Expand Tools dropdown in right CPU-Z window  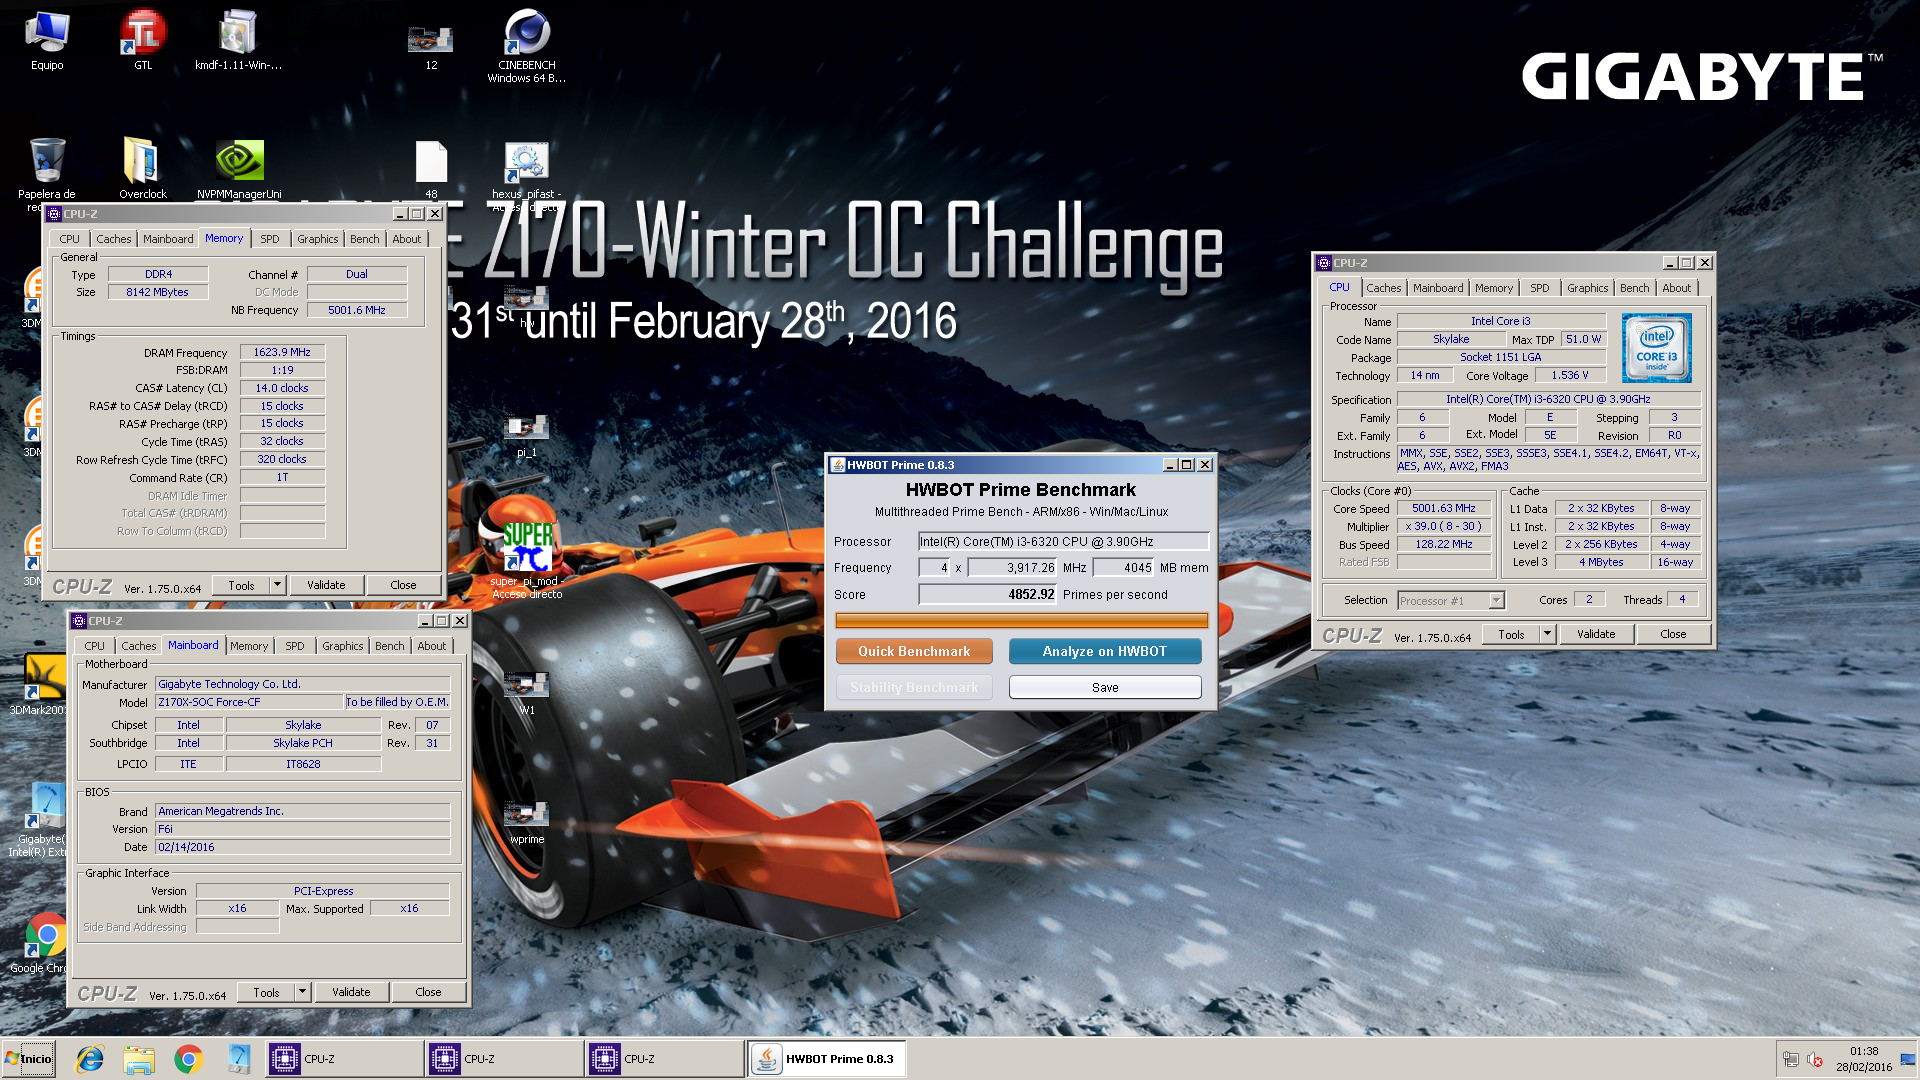(x=1548, y=634)
